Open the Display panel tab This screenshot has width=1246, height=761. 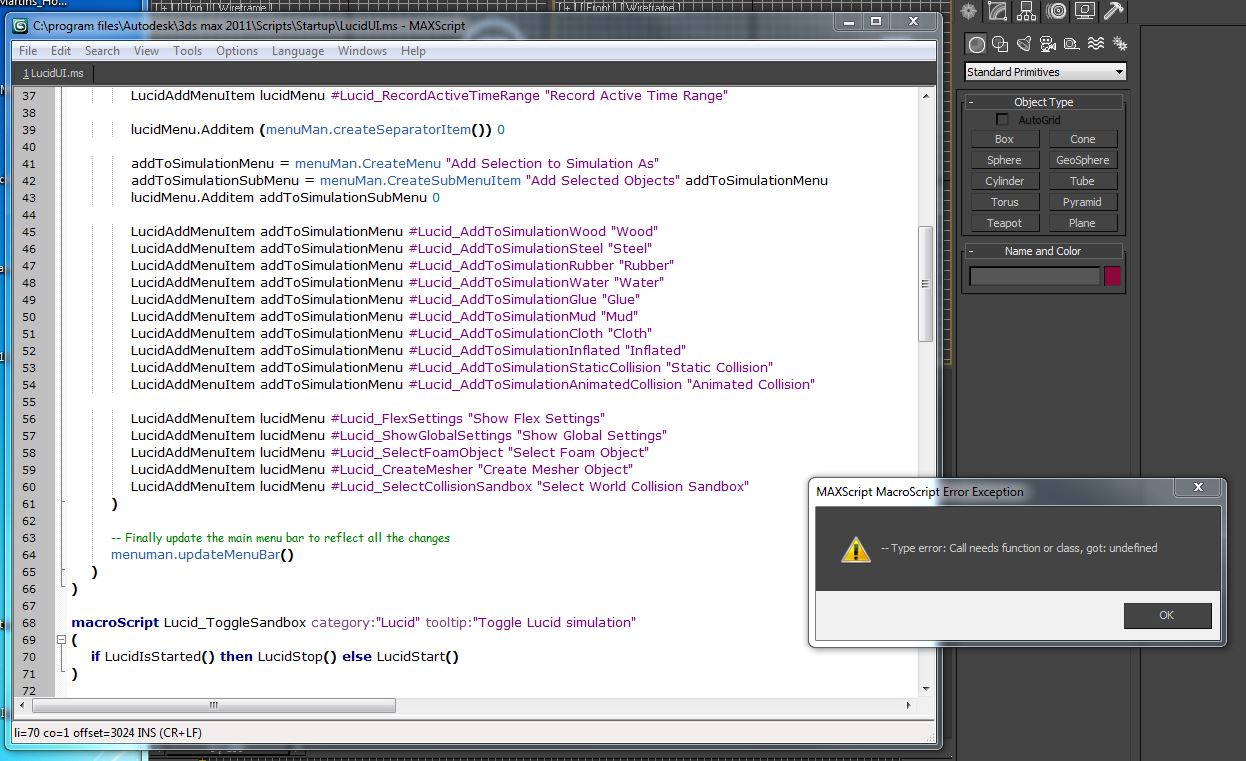click(1085, 12)
